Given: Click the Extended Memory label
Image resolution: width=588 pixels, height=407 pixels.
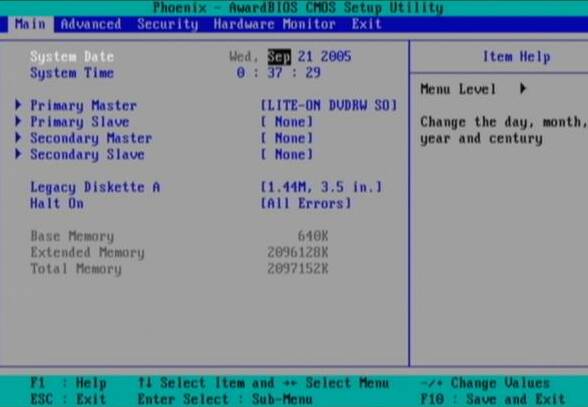Looking at the screenshot, I should tap(87, 252).
